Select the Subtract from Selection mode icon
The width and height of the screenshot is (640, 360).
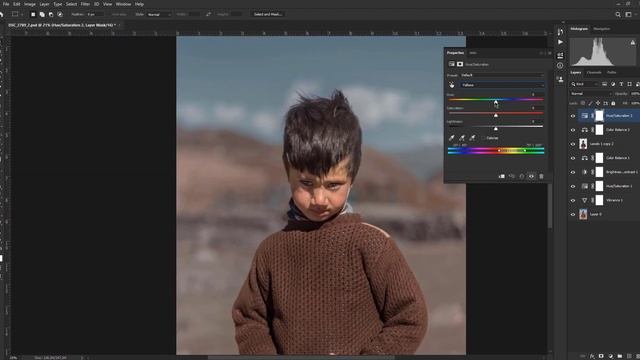click(x=51, y=14)
